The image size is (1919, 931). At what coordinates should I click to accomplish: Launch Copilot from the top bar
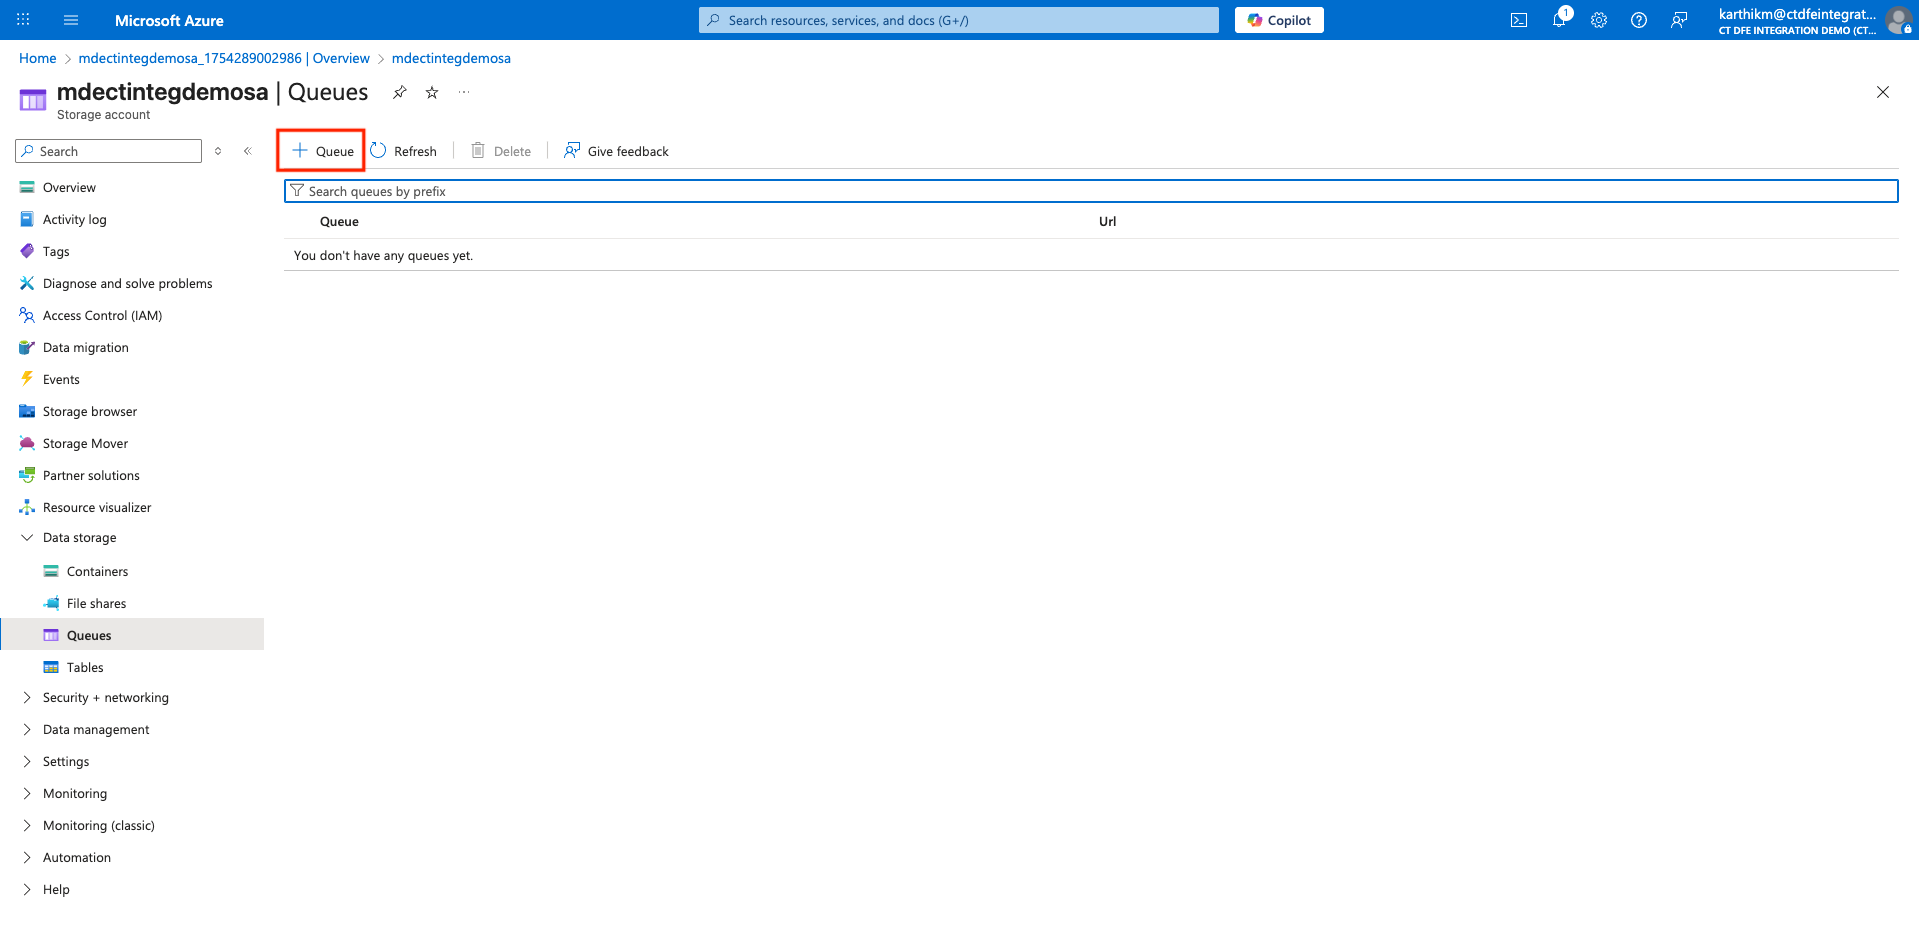click(x=1278, y=20)
